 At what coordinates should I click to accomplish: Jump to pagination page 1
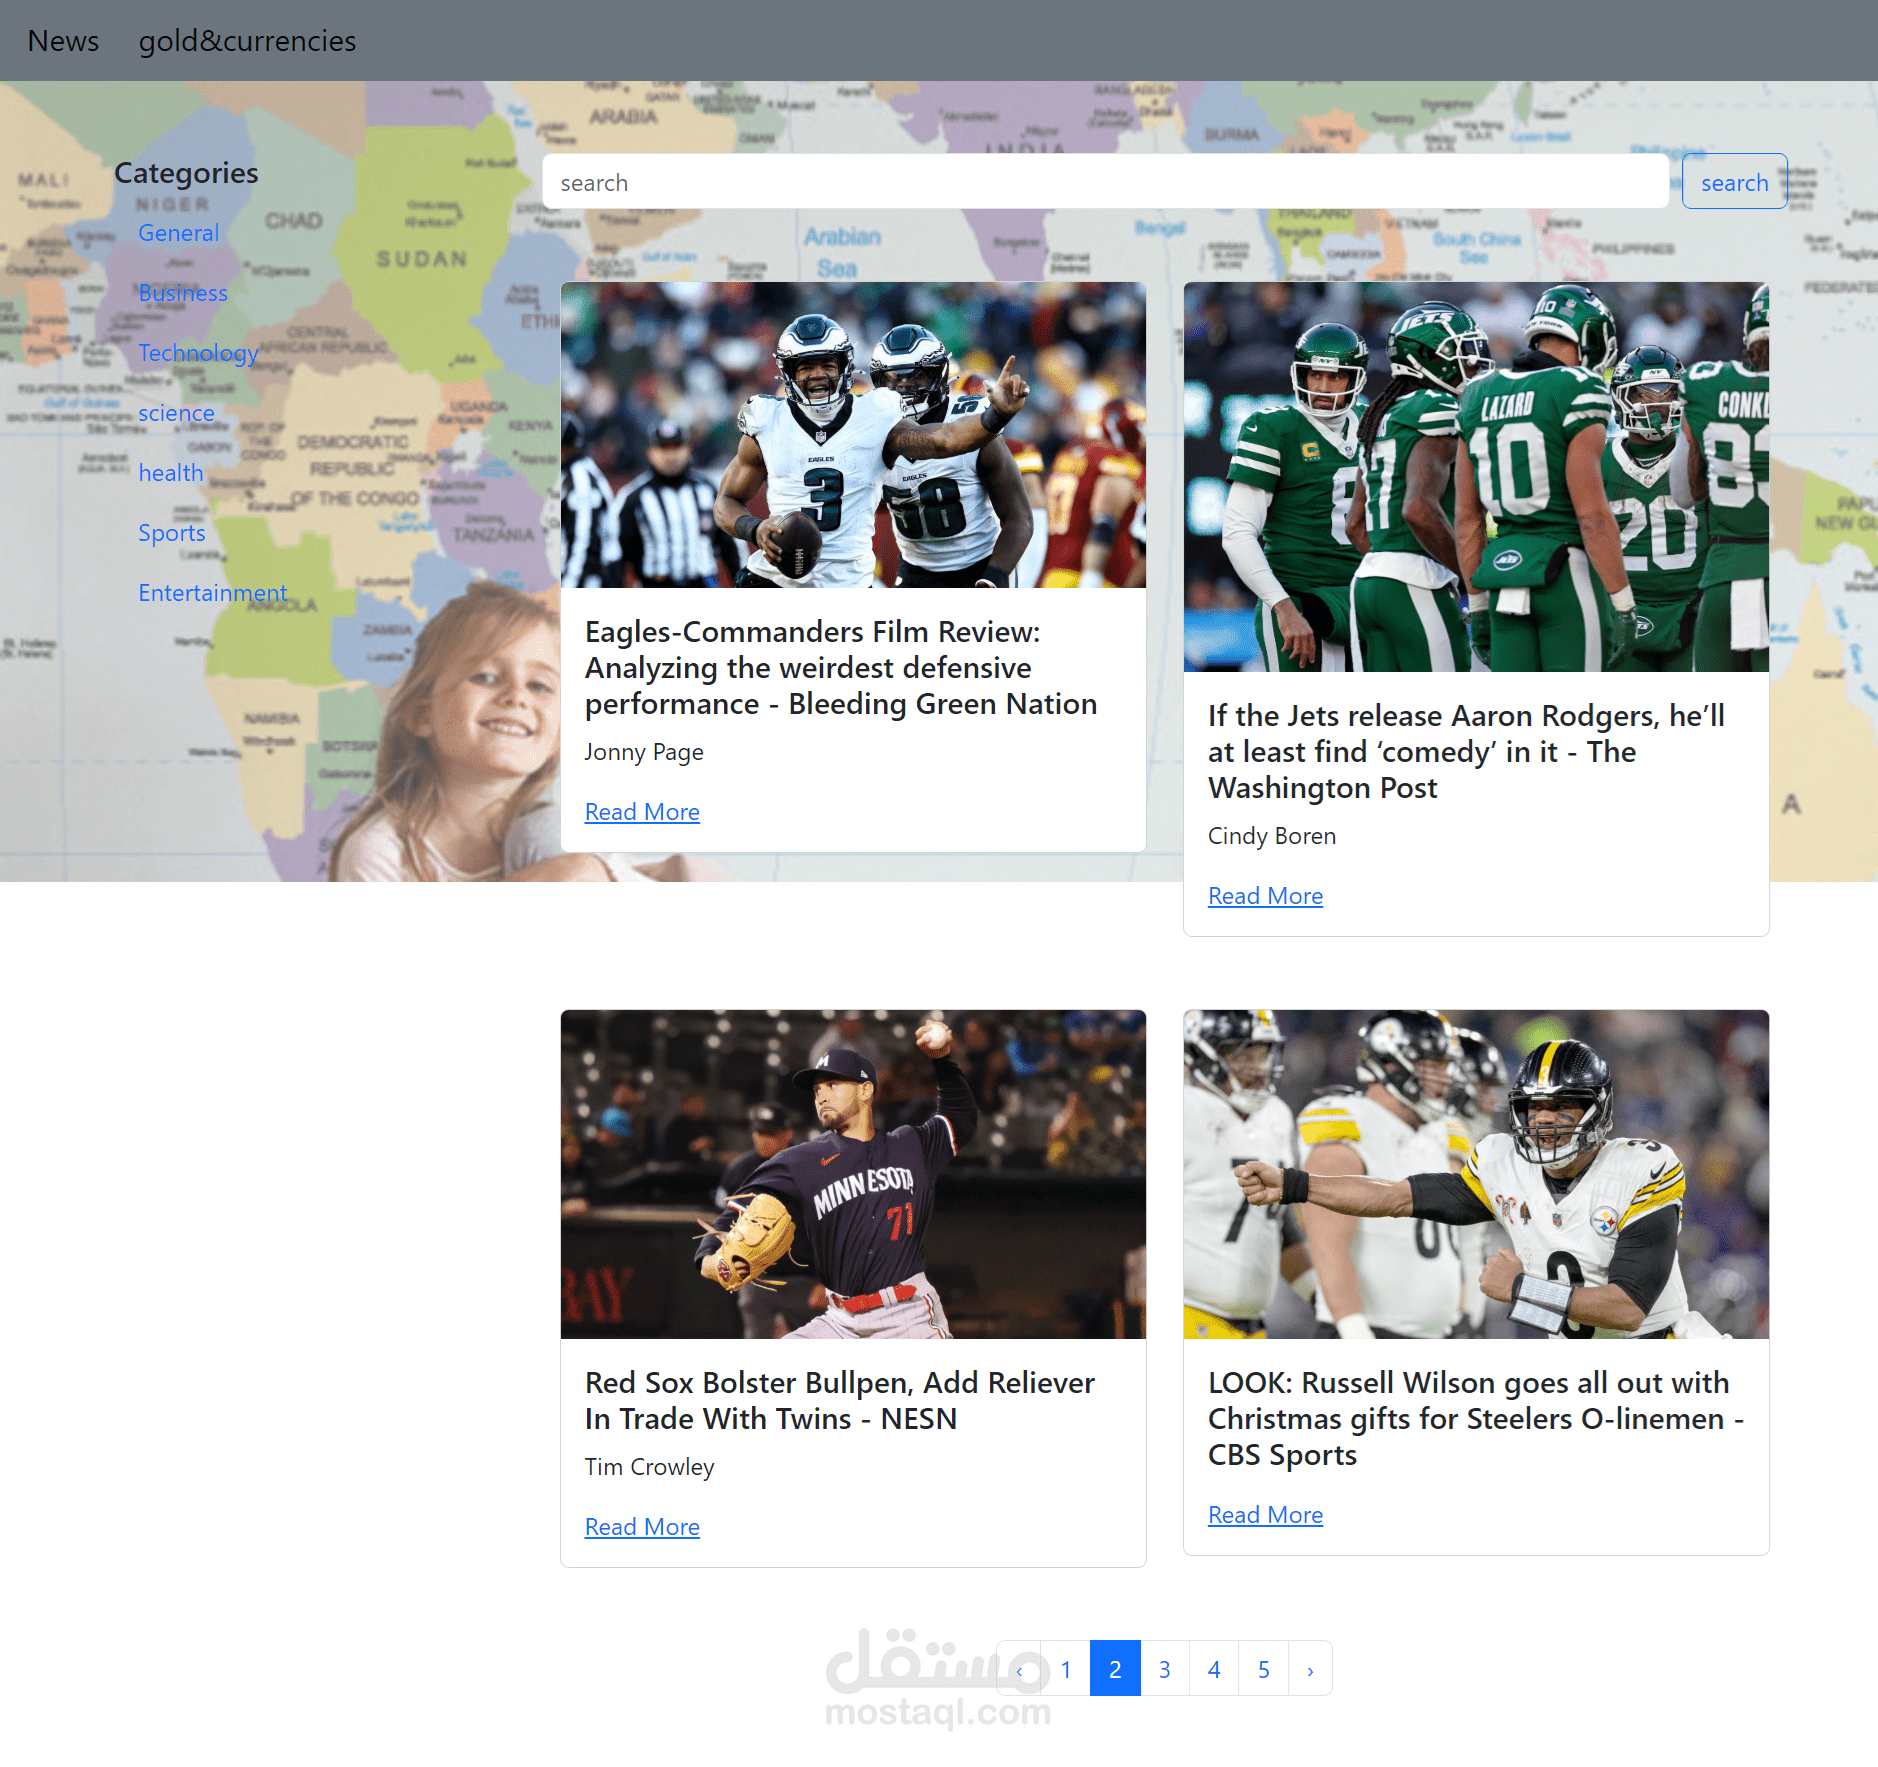[1066, 1669]
